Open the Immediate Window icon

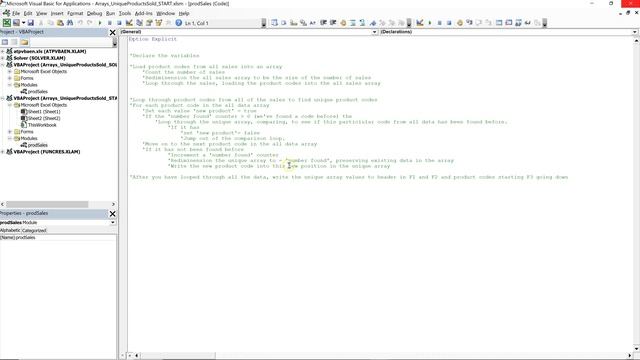pos(509,23)
